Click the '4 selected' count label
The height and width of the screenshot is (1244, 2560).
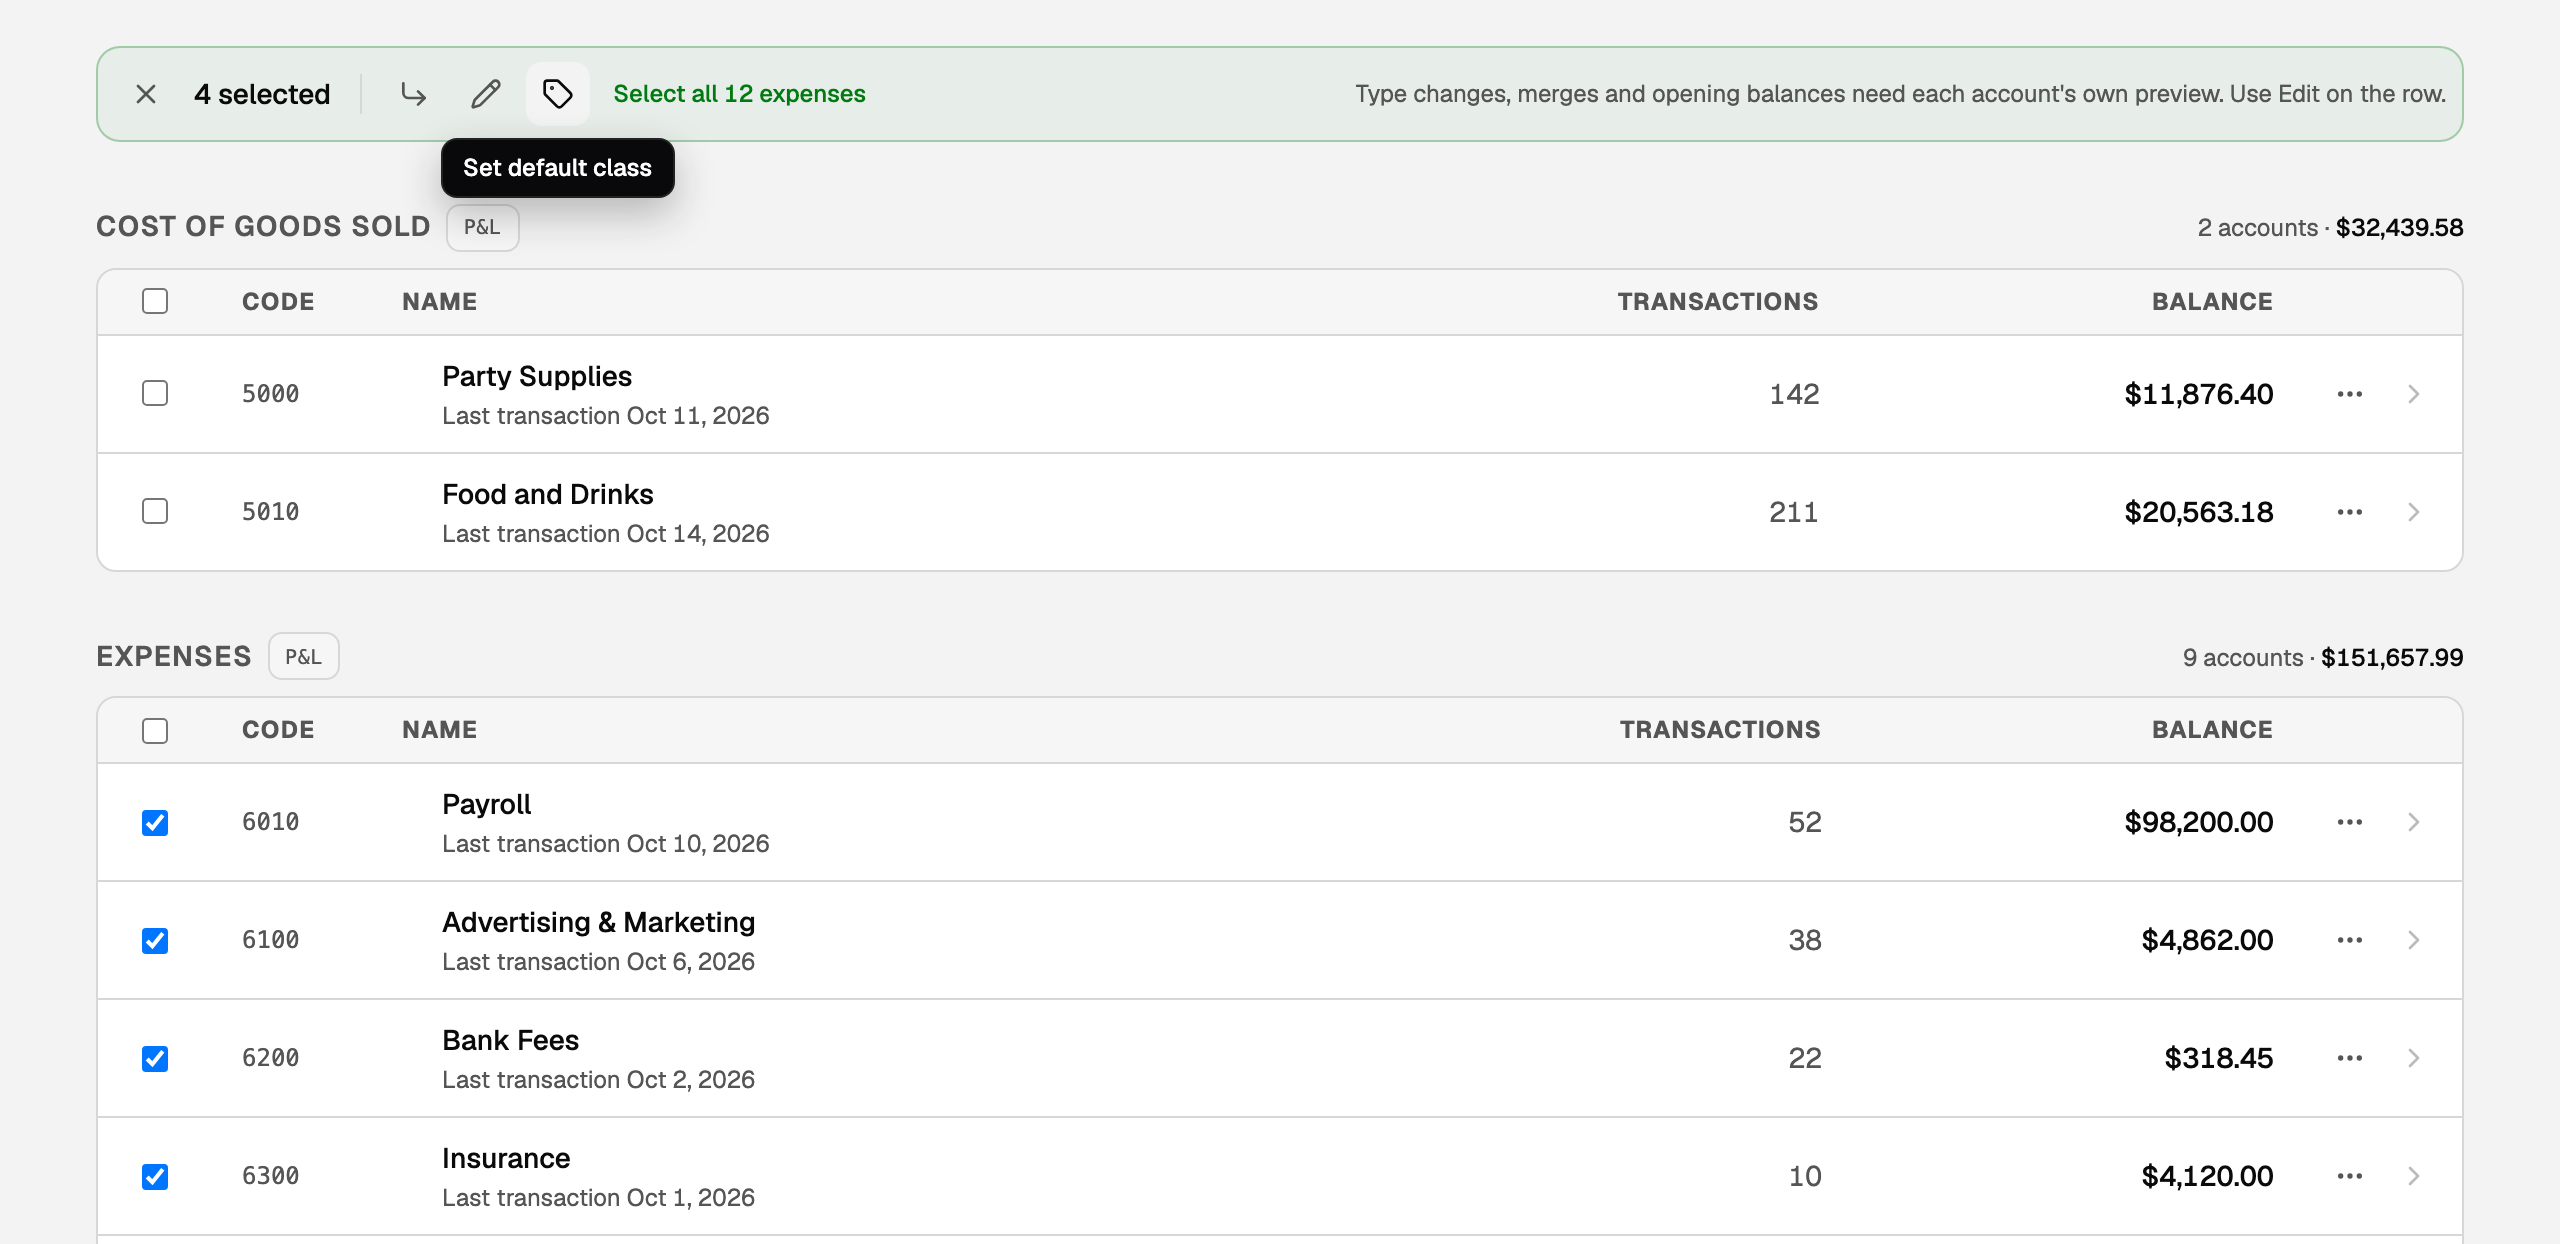click(262, 94)
